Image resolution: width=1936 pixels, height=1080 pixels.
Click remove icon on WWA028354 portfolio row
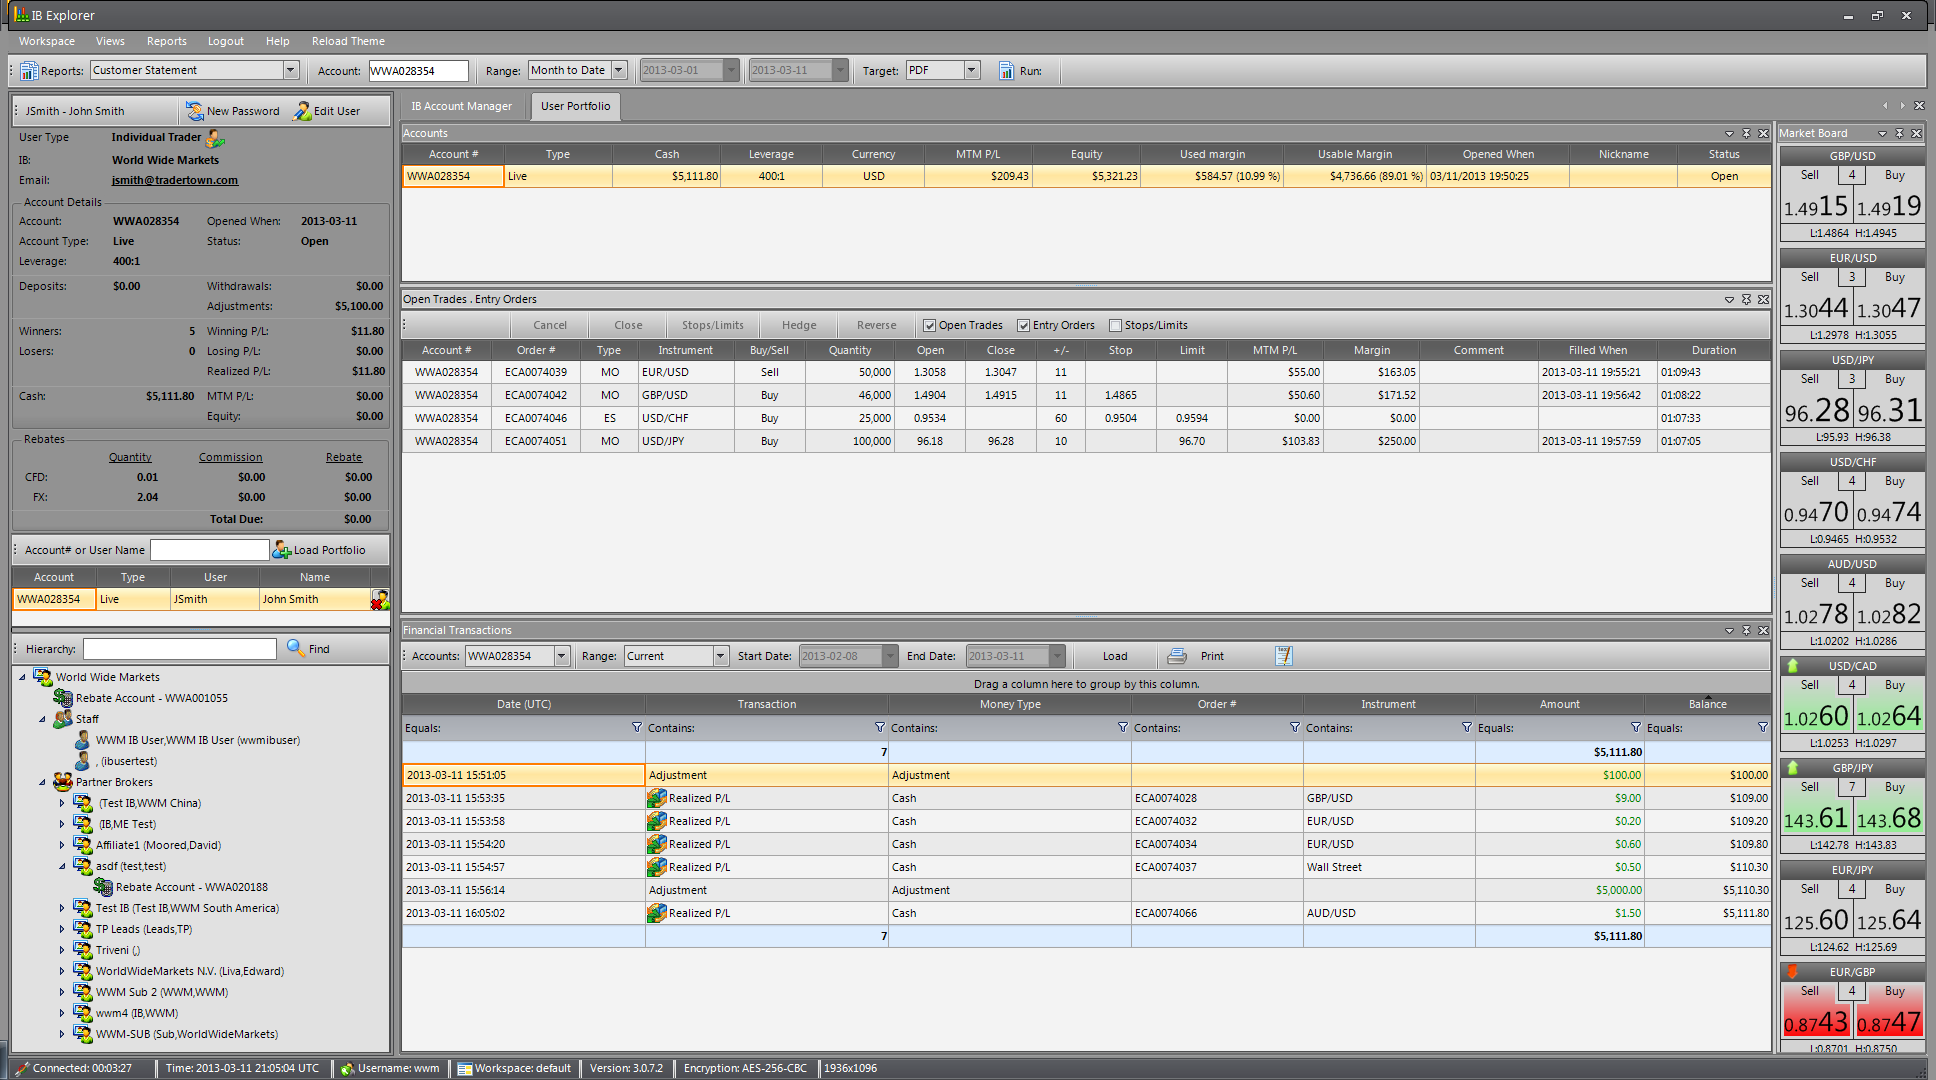(x=380, y=599)
